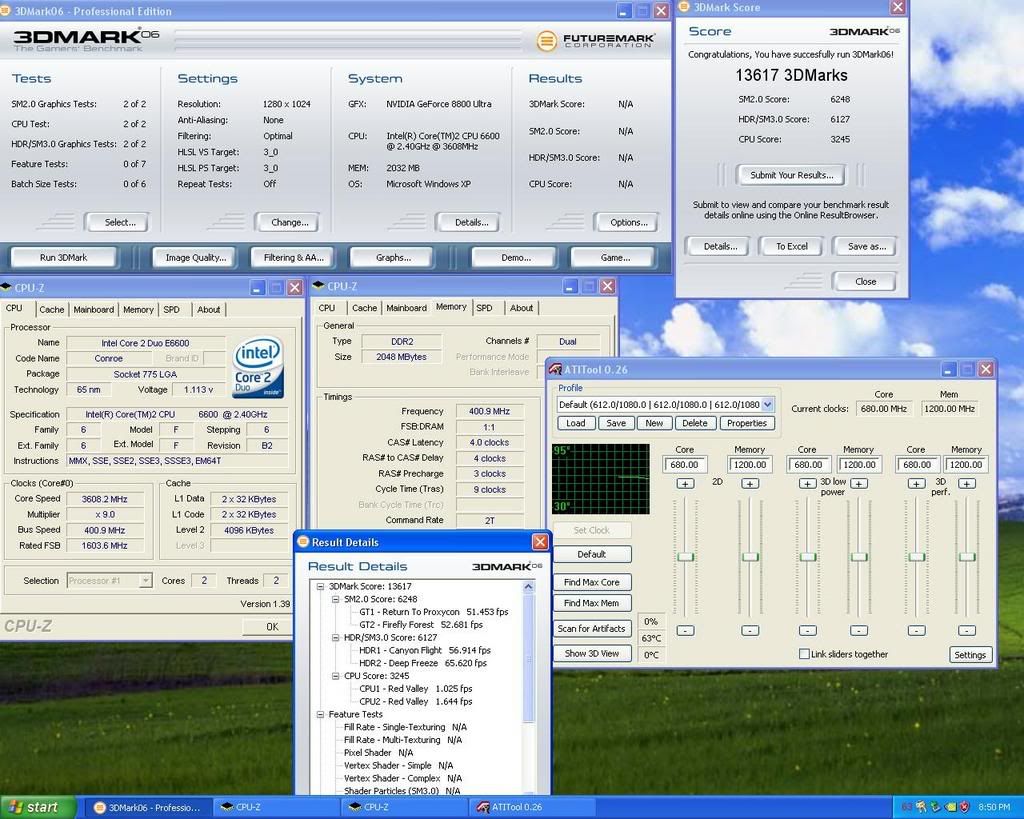Click the Result Details window title icon
Screen dimensions: 1024x819
(303, 542)
